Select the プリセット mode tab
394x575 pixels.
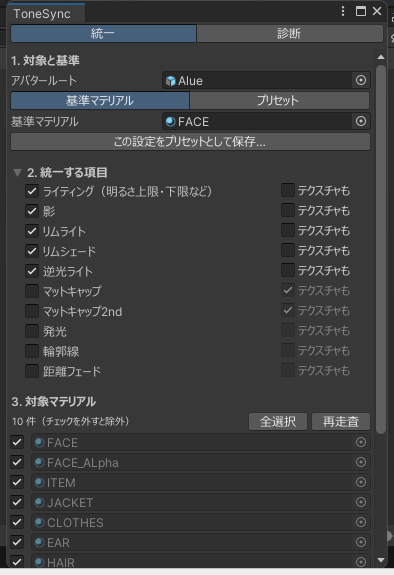pos(279,100)
